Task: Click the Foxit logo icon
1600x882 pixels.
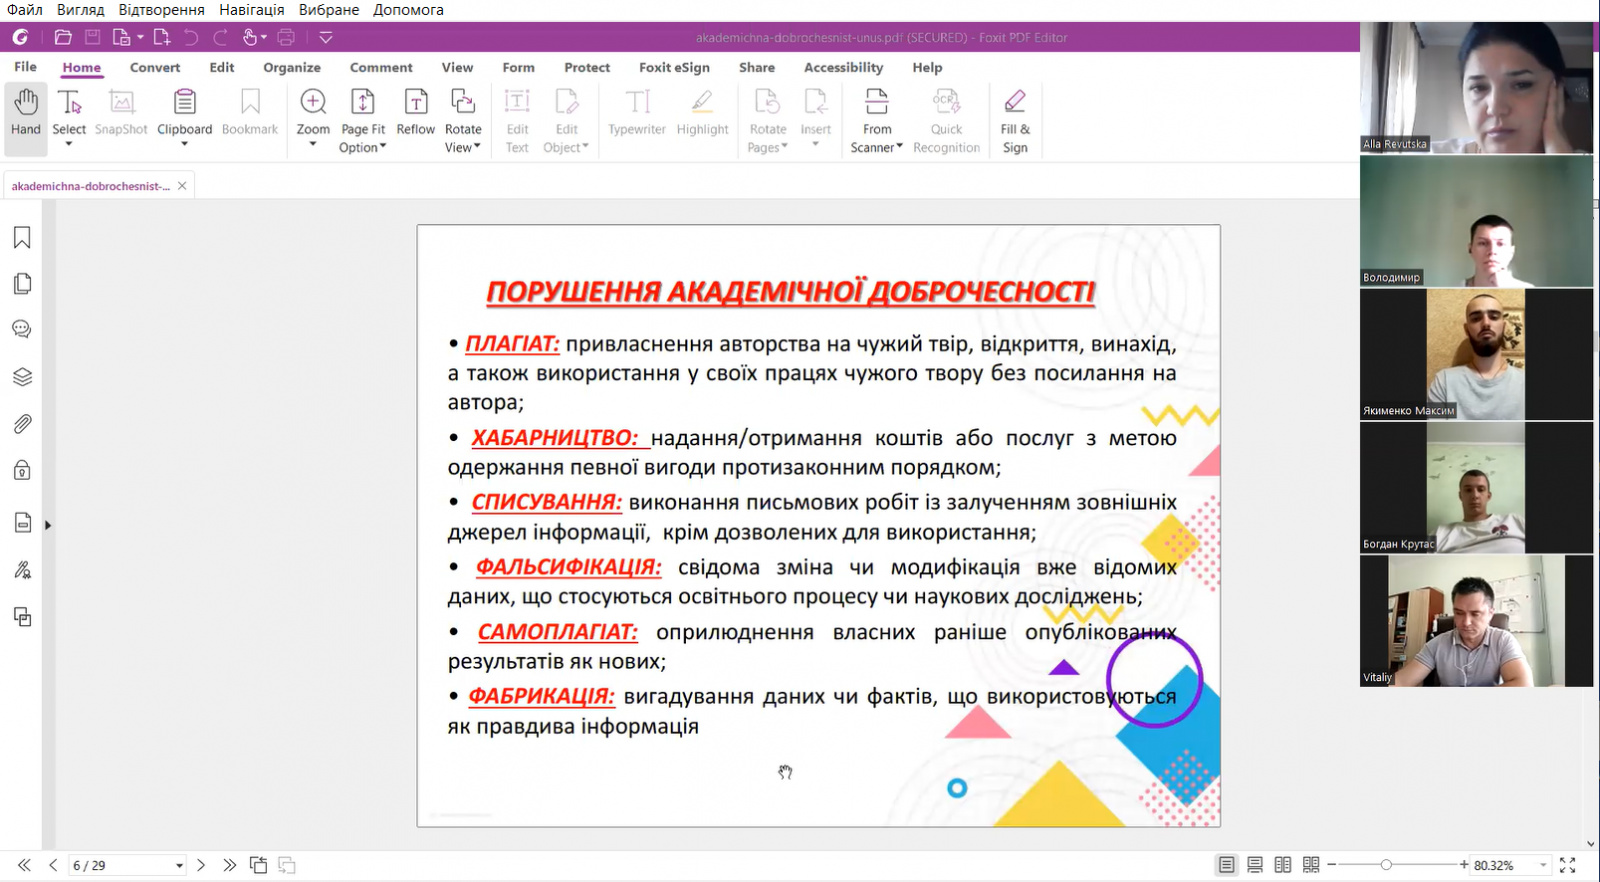Action: pos(20,37)
